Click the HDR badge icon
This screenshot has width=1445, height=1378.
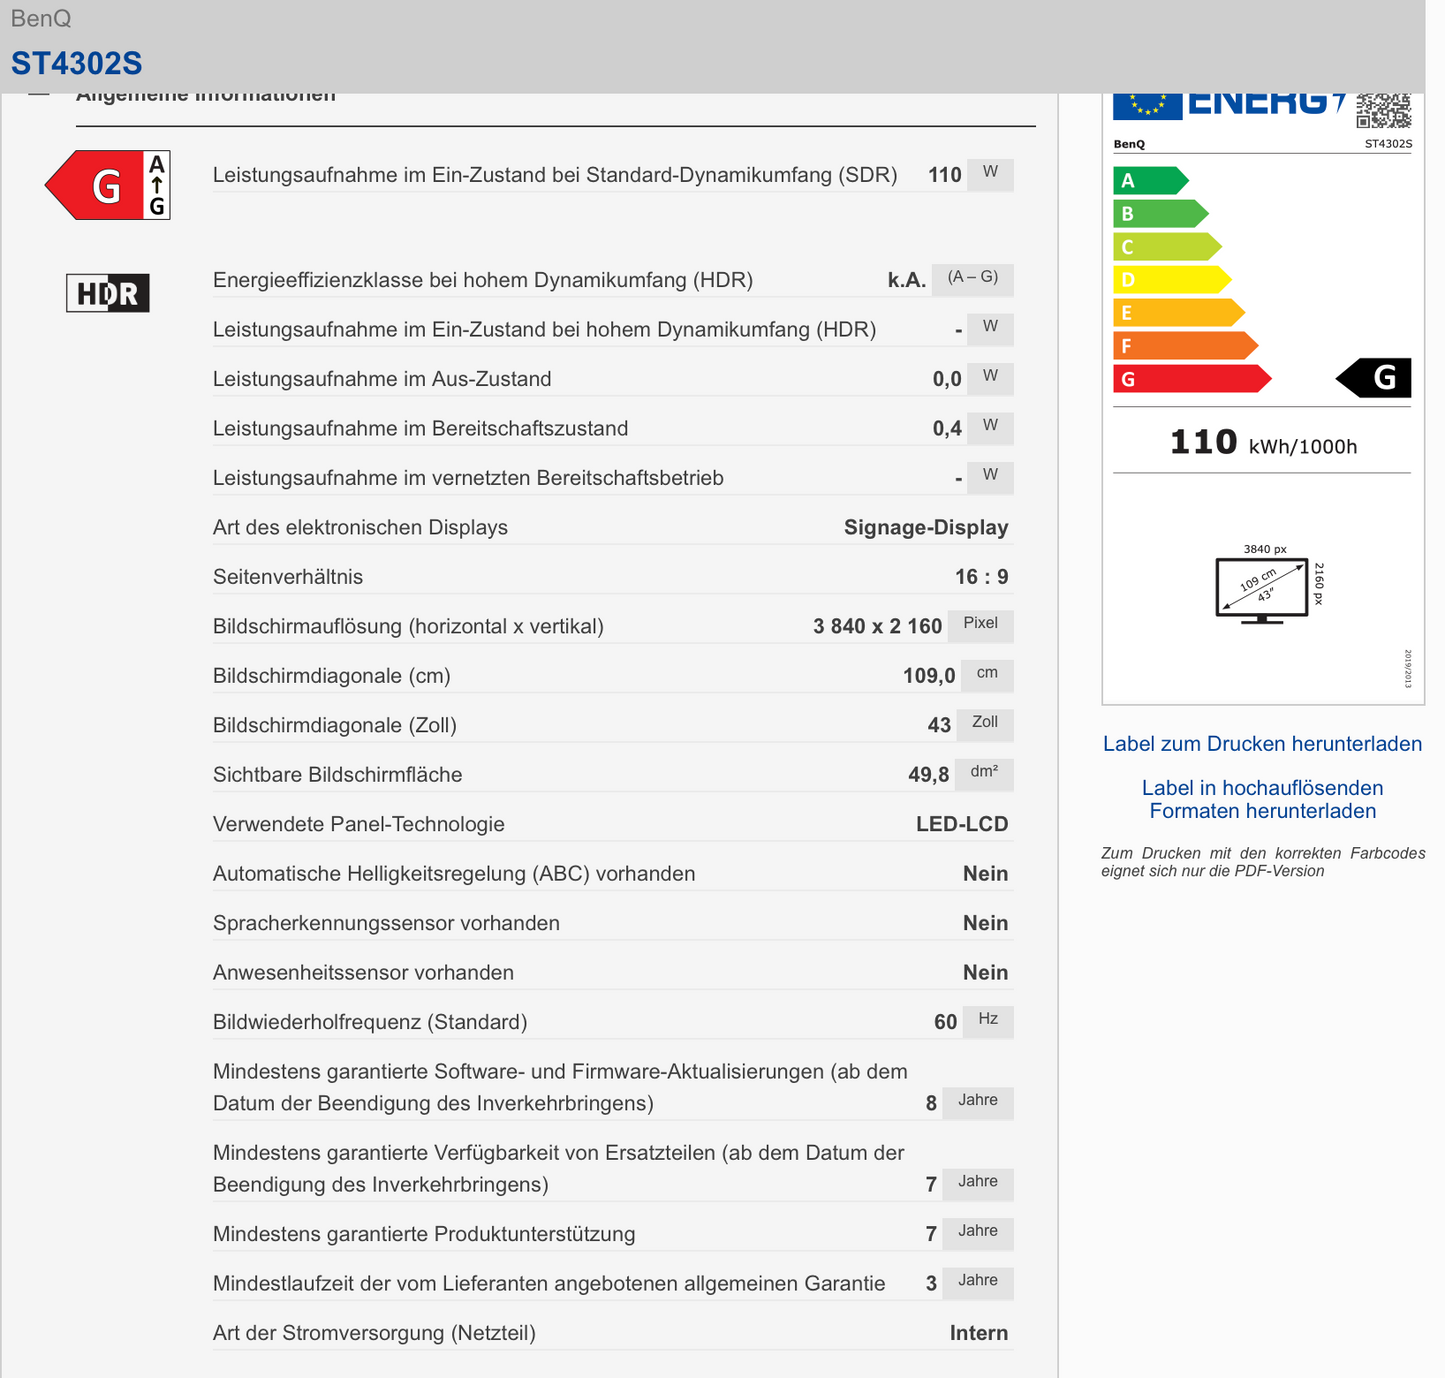[x=108, y=293]
